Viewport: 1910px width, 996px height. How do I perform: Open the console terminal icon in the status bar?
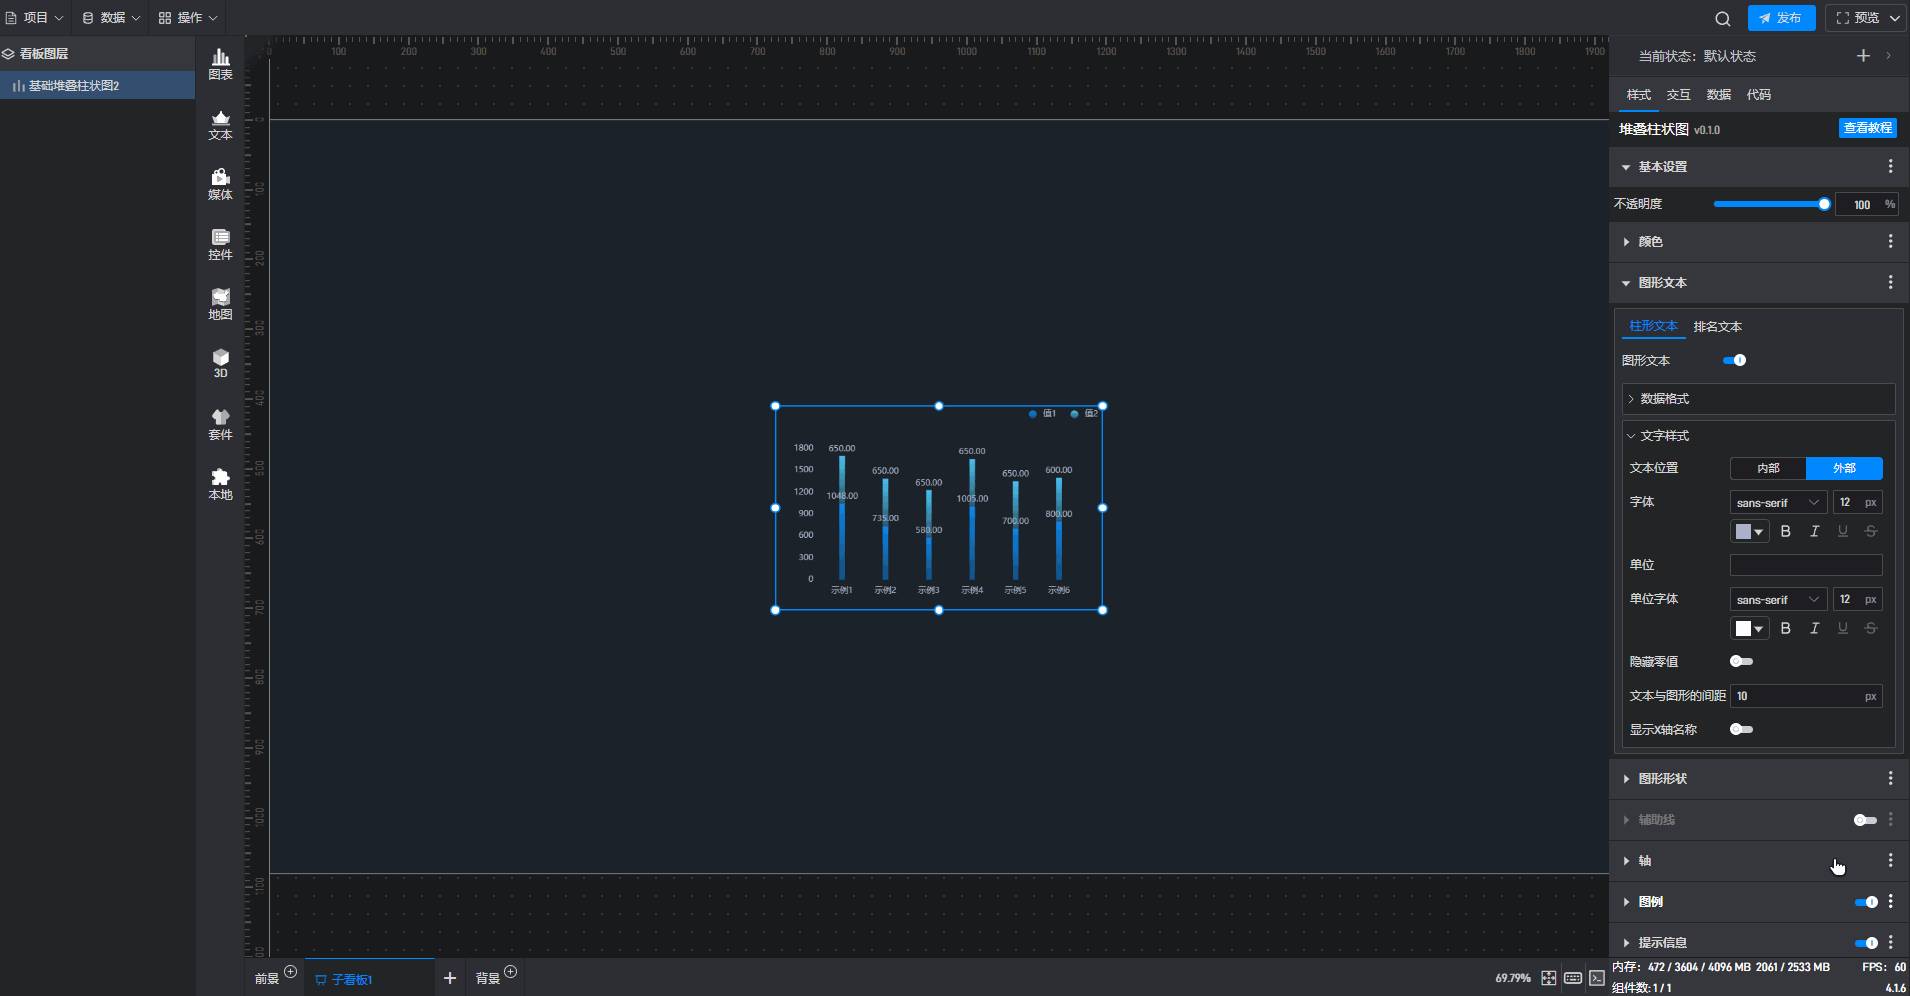1597,978
